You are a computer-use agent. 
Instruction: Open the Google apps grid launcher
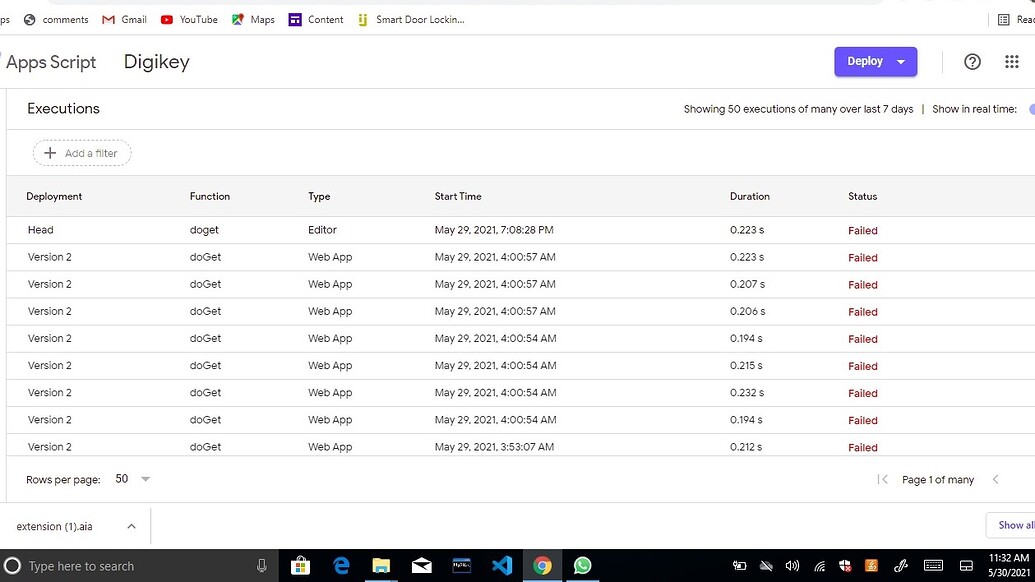[x=1011, y=62]
